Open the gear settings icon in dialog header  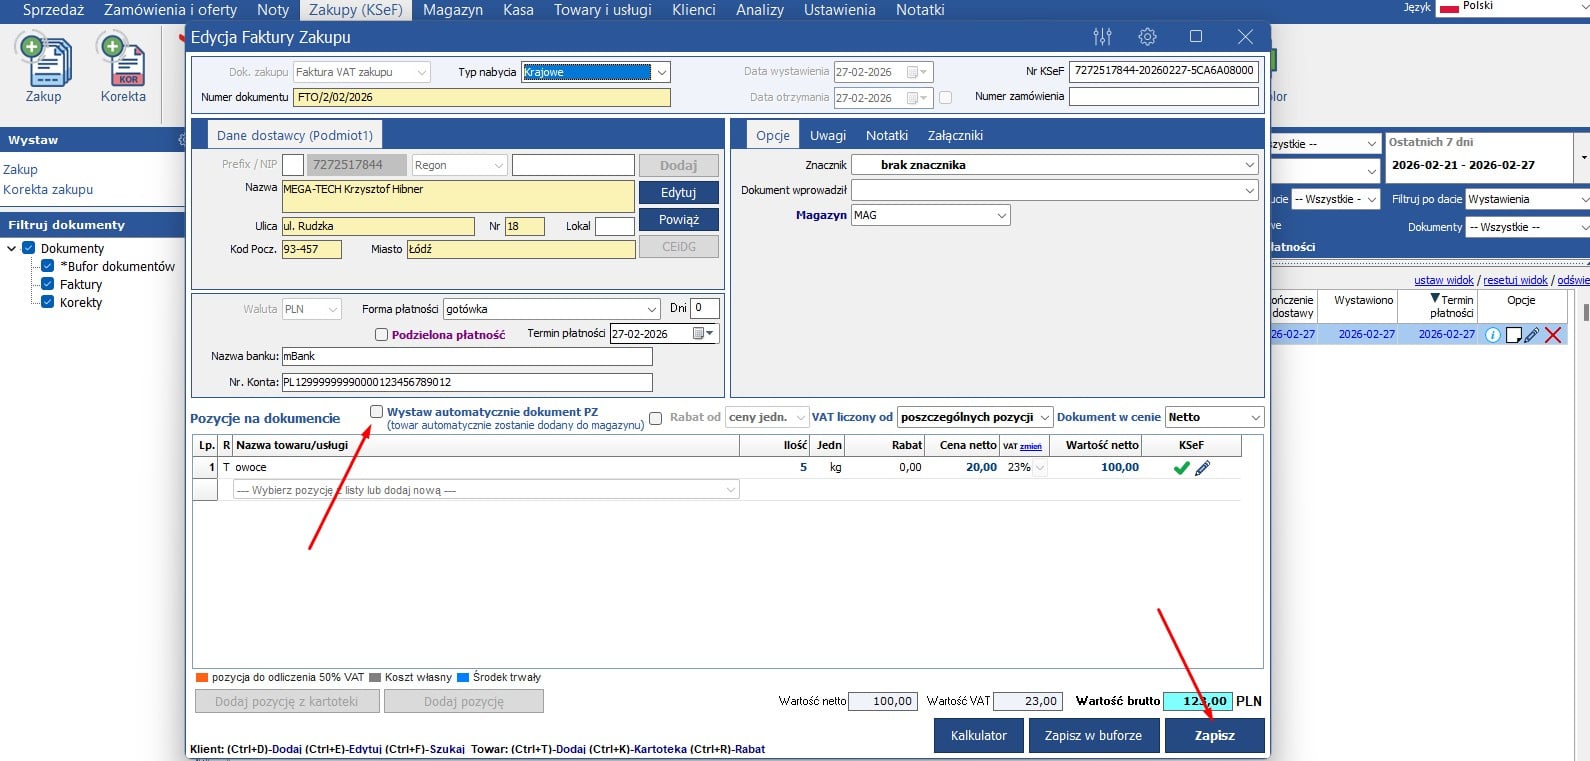point(1147,37)
